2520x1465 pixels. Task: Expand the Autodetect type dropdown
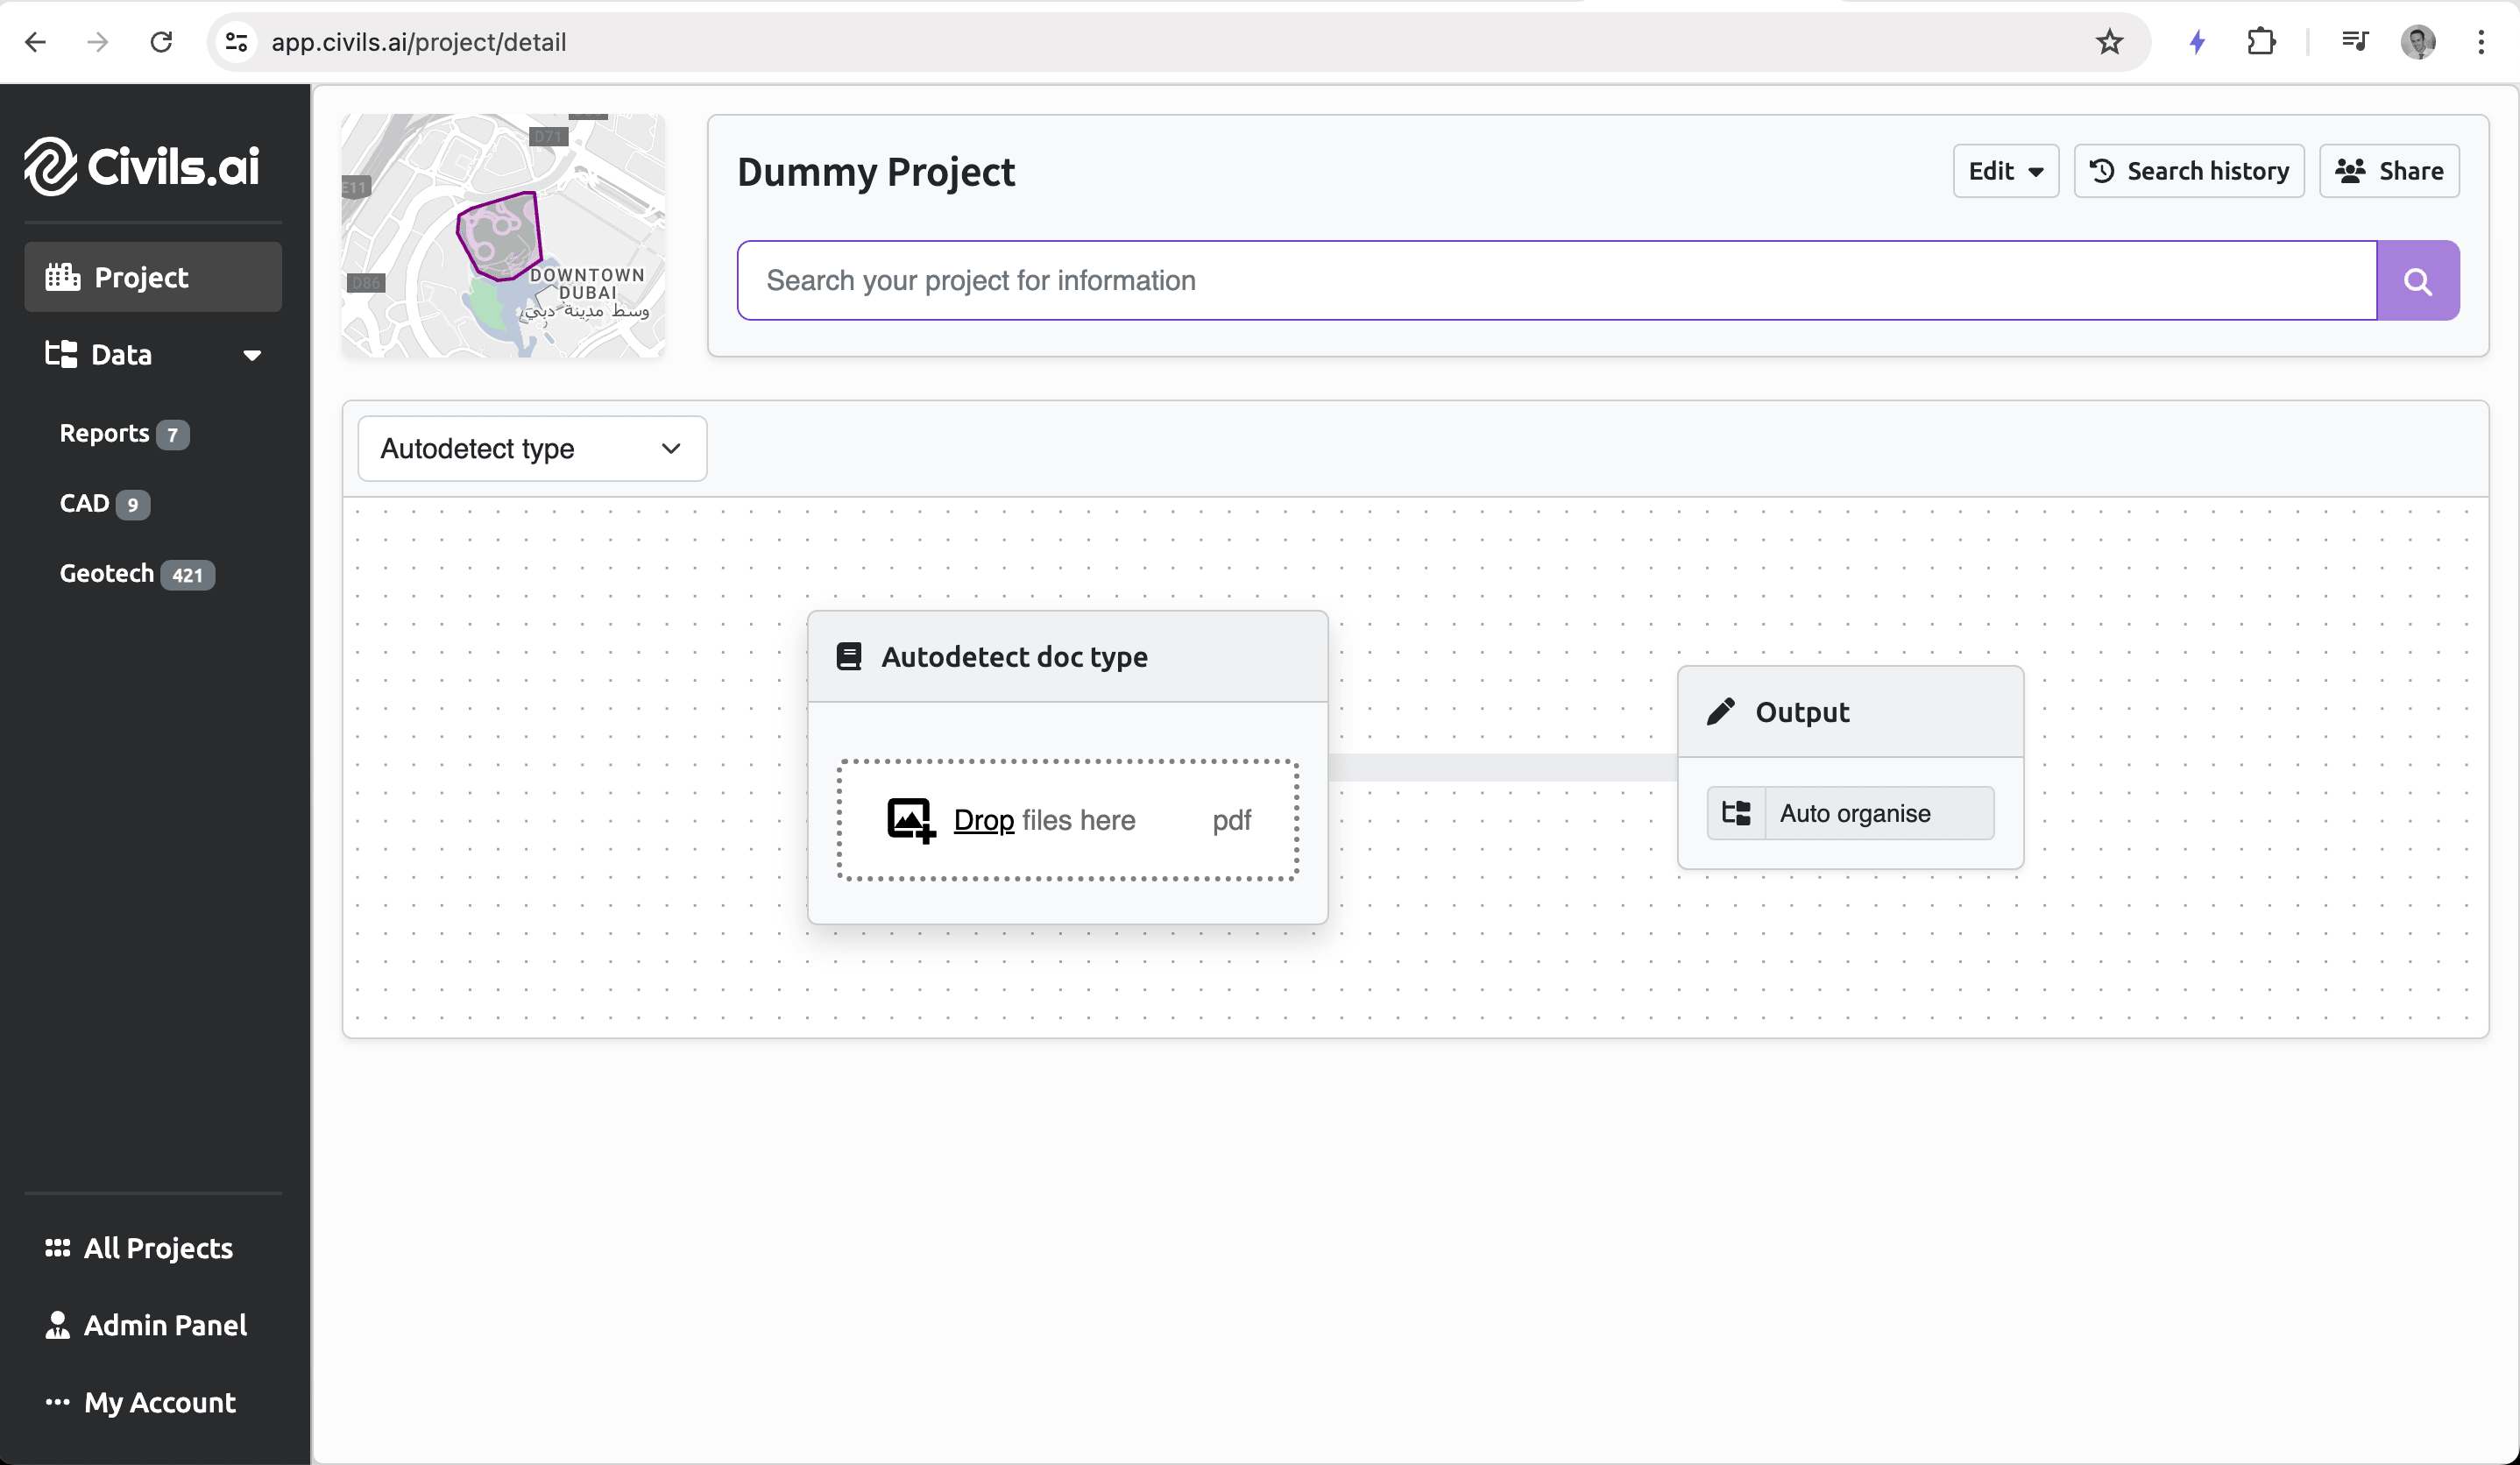click(532, 450)
